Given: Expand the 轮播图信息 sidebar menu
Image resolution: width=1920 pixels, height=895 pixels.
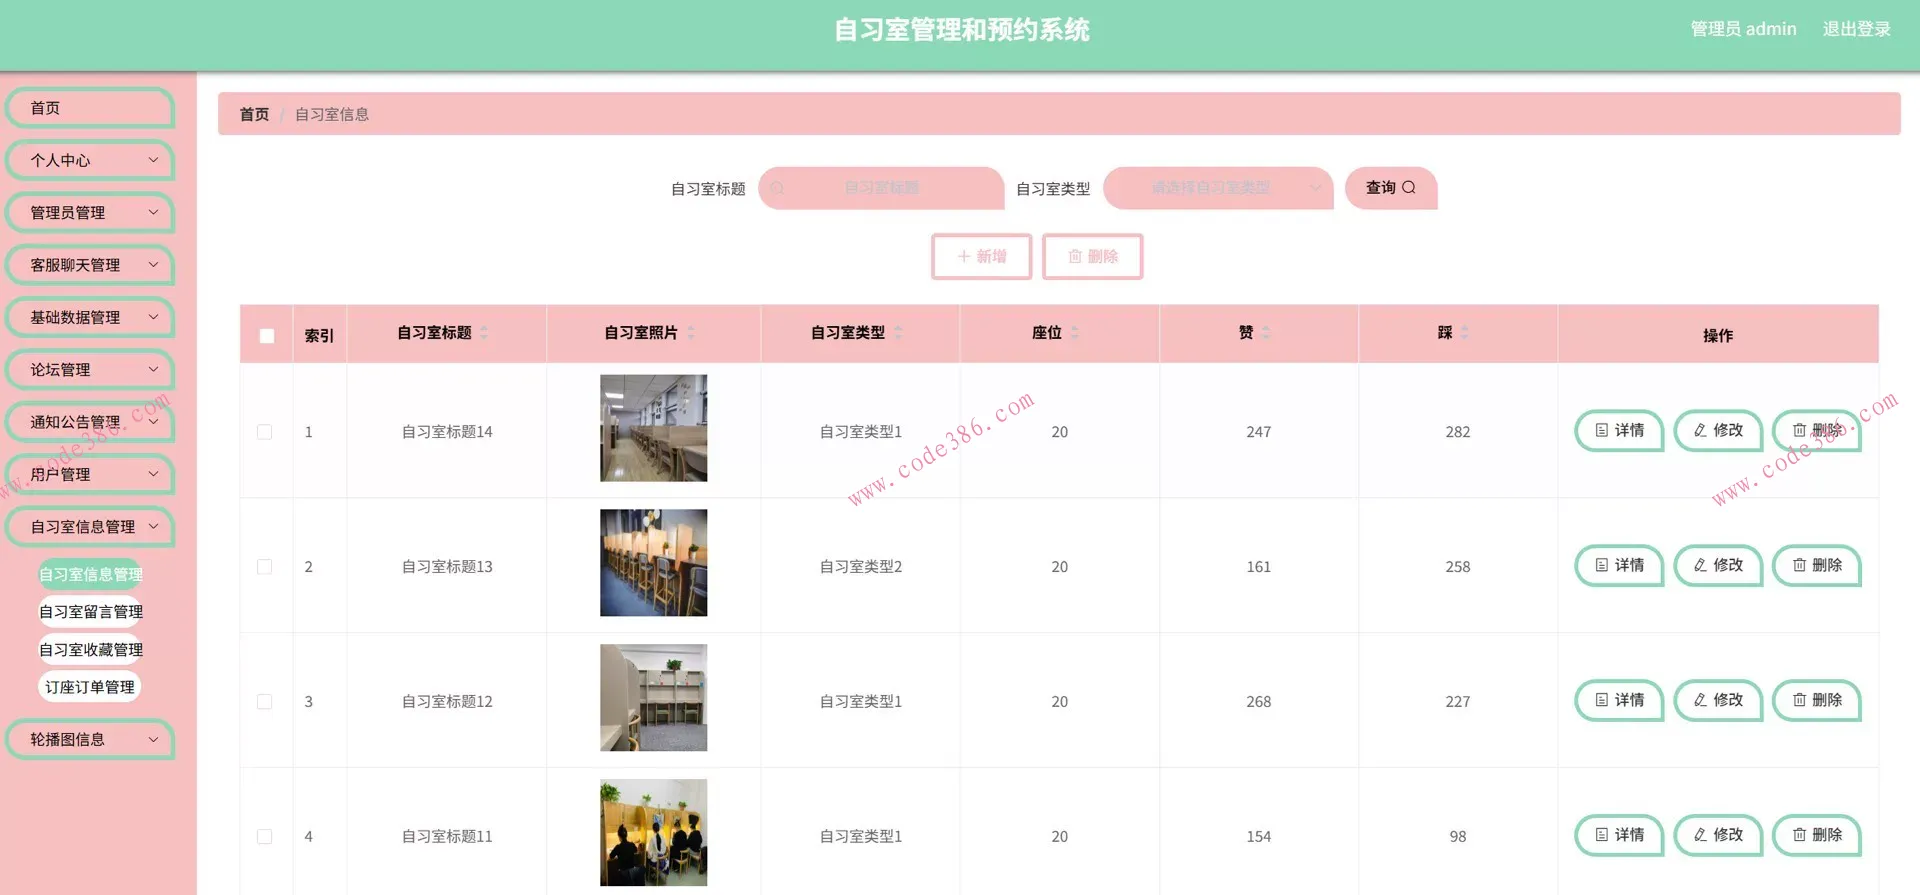Looking at the screenshot, I should [90, 740].
